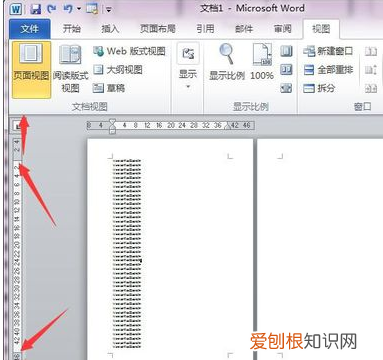Switch to the 邮件 ribbon tab
The height and width of the screenshot is (360, 383).
[x=244, y=29]
